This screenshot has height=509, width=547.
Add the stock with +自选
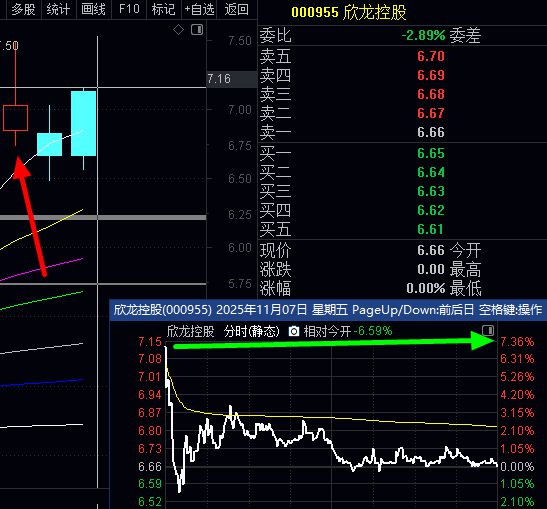(199, 9)
